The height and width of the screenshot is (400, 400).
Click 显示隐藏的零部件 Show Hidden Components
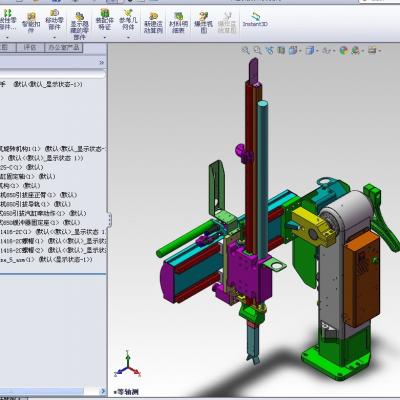coord(79,26)
